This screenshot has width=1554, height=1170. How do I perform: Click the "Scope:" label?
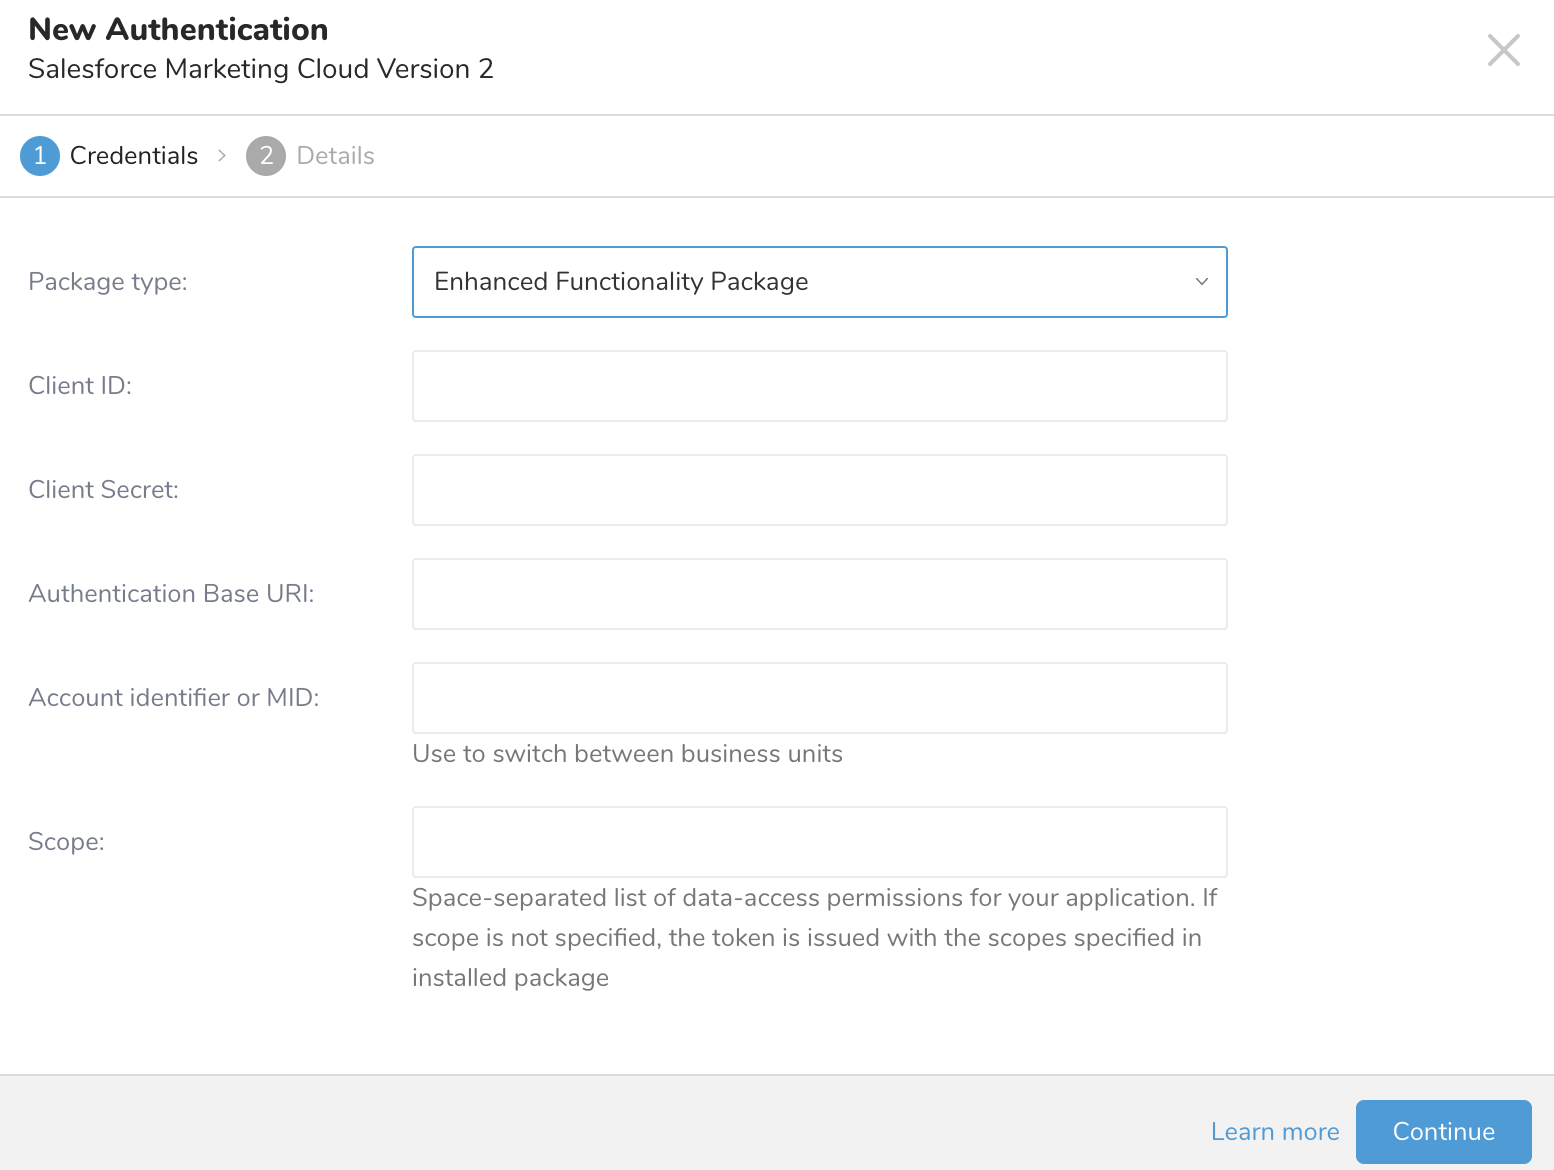click(66, 842)
